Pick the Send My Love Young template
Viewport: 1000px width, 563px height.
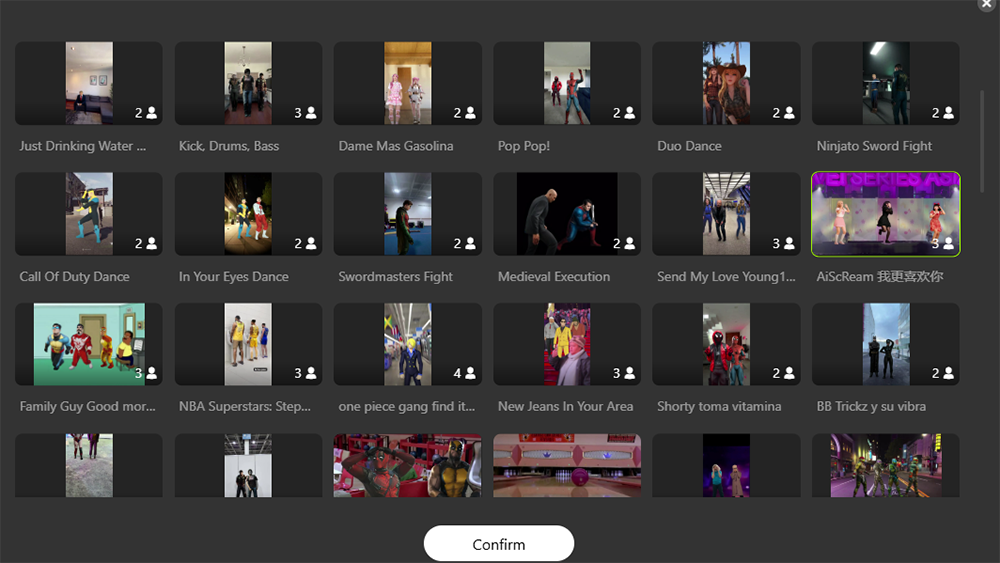[x=726, y=214]
